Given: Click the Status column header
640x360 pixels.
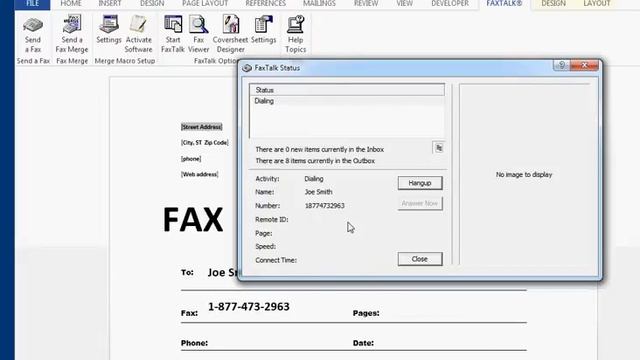Looking at the screenshot, I should click(347, 90).
